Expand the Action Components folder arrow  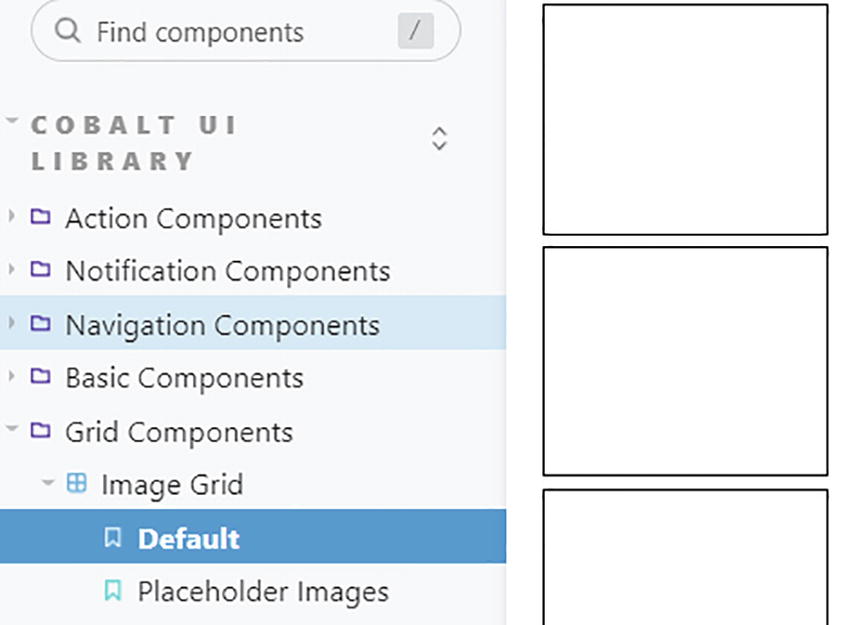coord(12,217)
